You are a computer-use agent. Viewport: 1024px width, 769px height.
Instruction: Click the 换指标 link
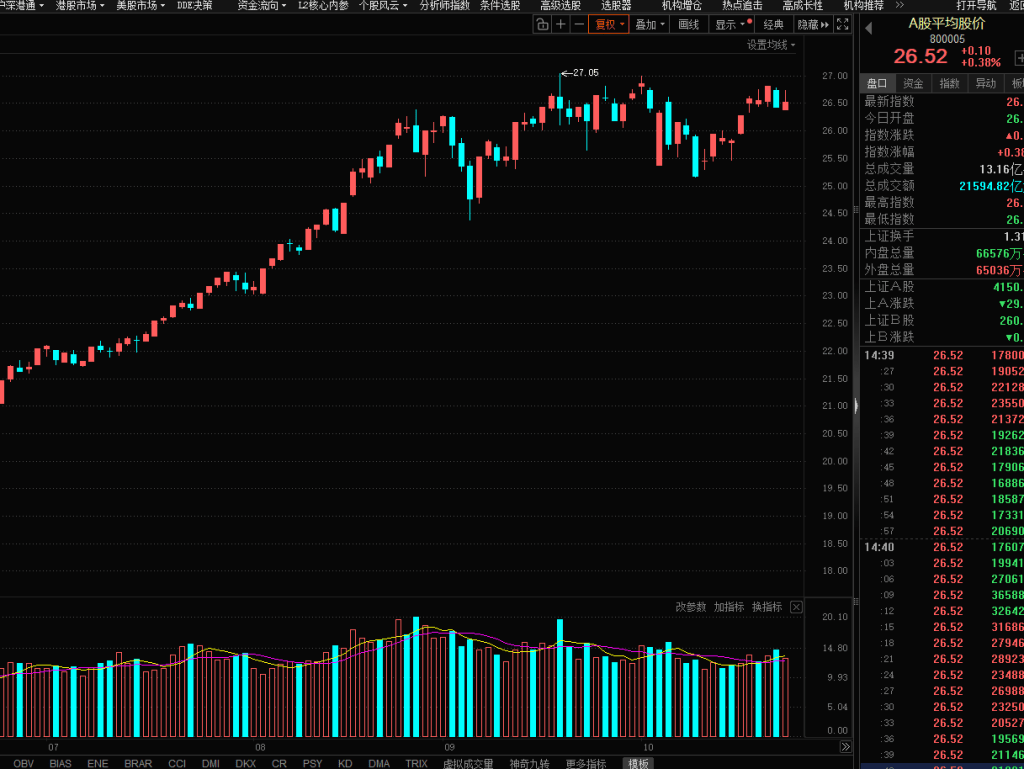pyautogui.click(x=767, y=607)
